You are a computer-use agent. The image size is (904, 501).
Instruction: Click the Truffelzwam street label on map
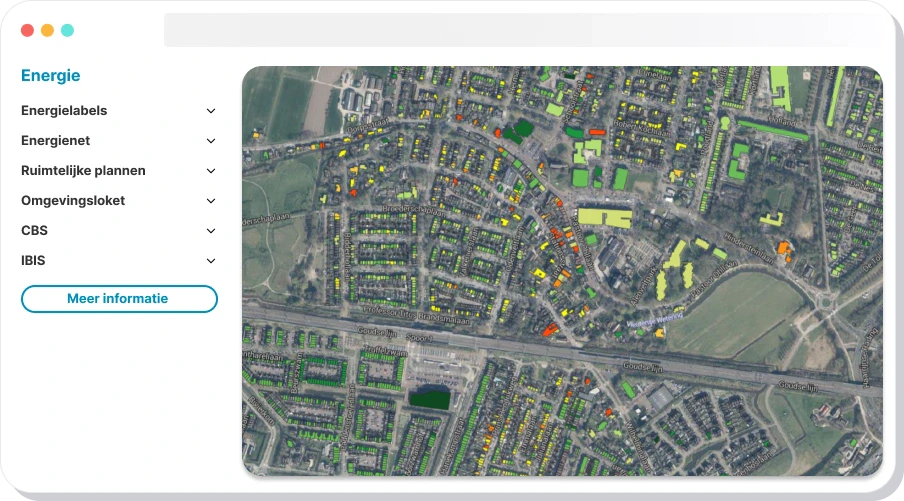pyautogui.click(x=385, y=351)
